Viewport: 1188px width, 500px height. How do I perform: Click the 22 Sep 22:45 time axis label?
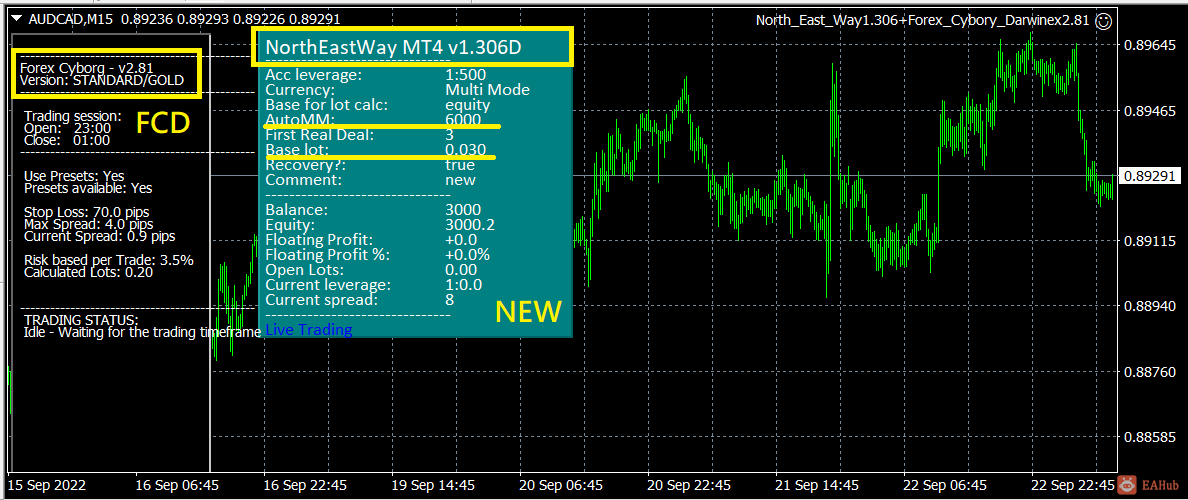[x=1074, y=484]
